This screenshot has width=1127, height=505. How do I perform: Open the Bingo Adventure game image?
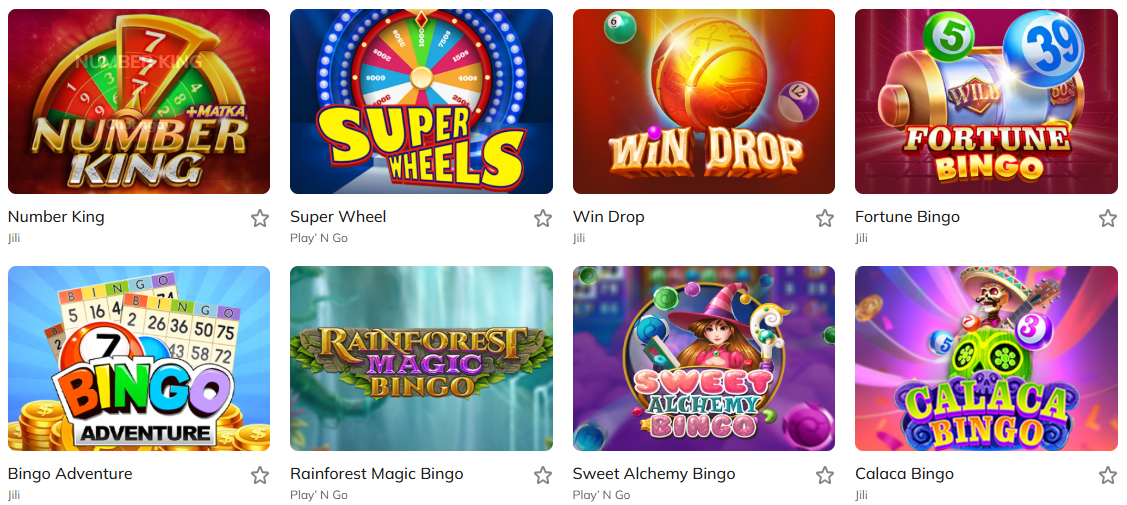[139, 358]
